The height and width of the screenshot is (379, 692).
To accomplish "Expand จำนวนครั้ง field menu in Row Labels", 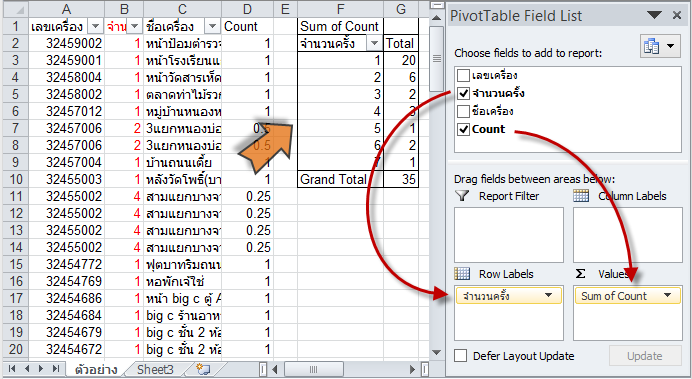I will [x=549, y=296].
